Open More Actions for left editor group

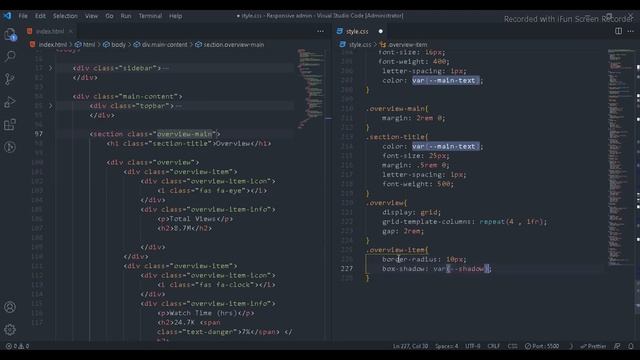[320, 31]
